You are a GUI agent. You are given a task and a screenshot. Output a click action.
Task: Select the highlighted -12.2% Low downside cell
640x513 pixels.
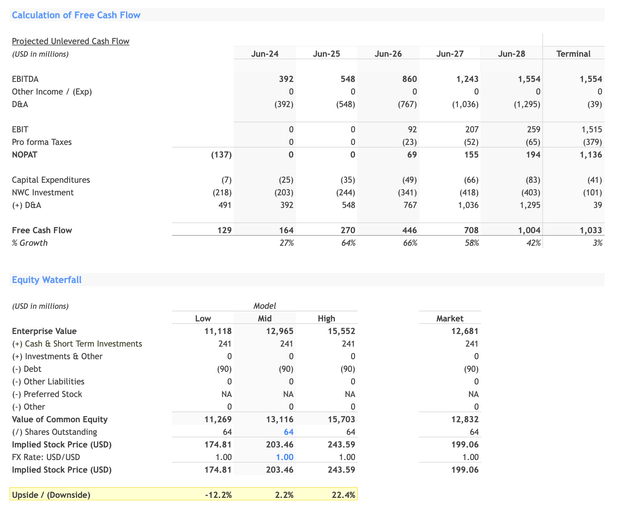tap(217, 495)
